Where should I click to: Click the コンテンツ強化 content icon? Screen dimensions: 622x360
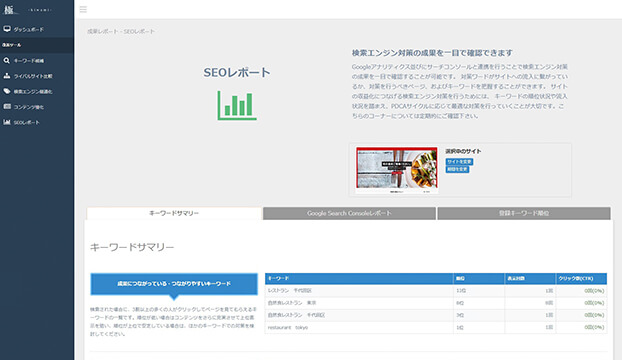coord(7,107)
